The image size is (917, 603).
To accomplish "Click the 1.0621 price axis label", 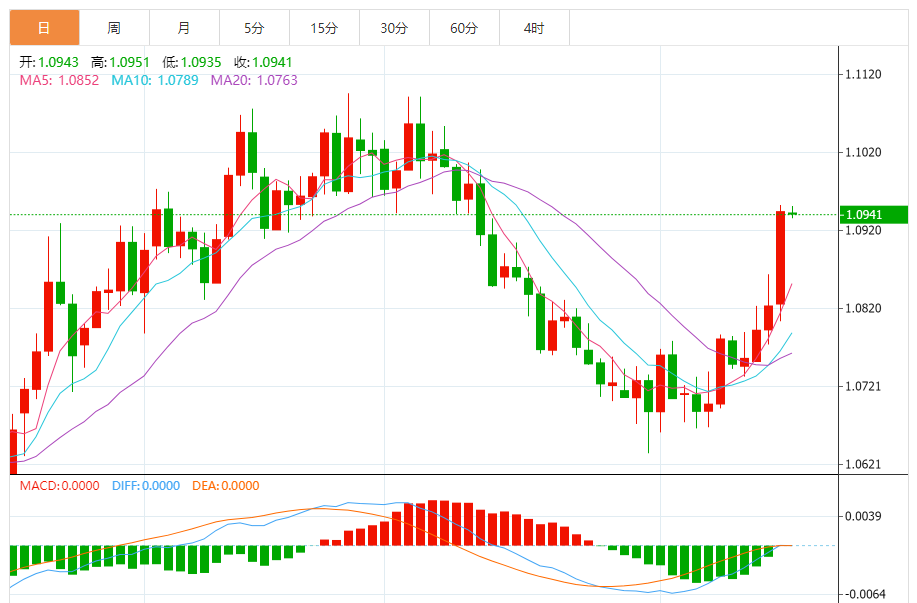I will coord(863,464).
